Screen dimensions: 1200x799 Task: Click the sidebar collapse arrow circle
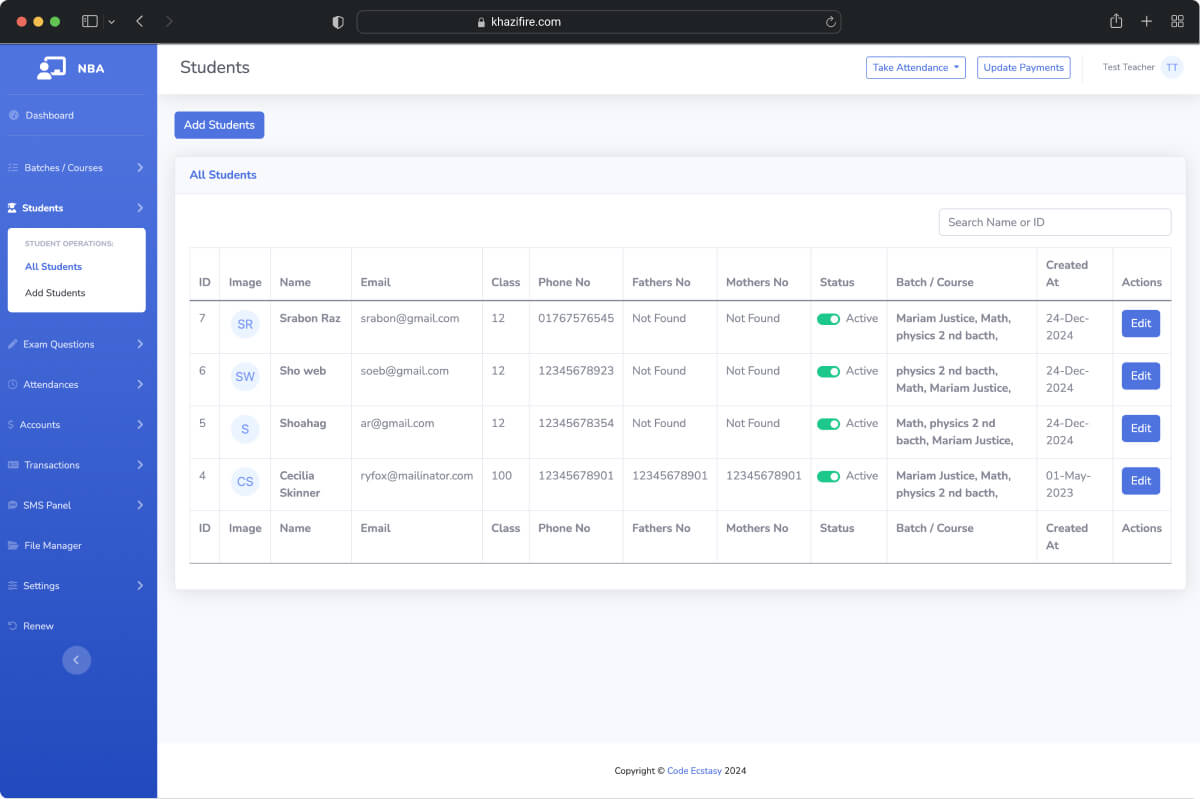pyautogui.click(x=76, y=660)
